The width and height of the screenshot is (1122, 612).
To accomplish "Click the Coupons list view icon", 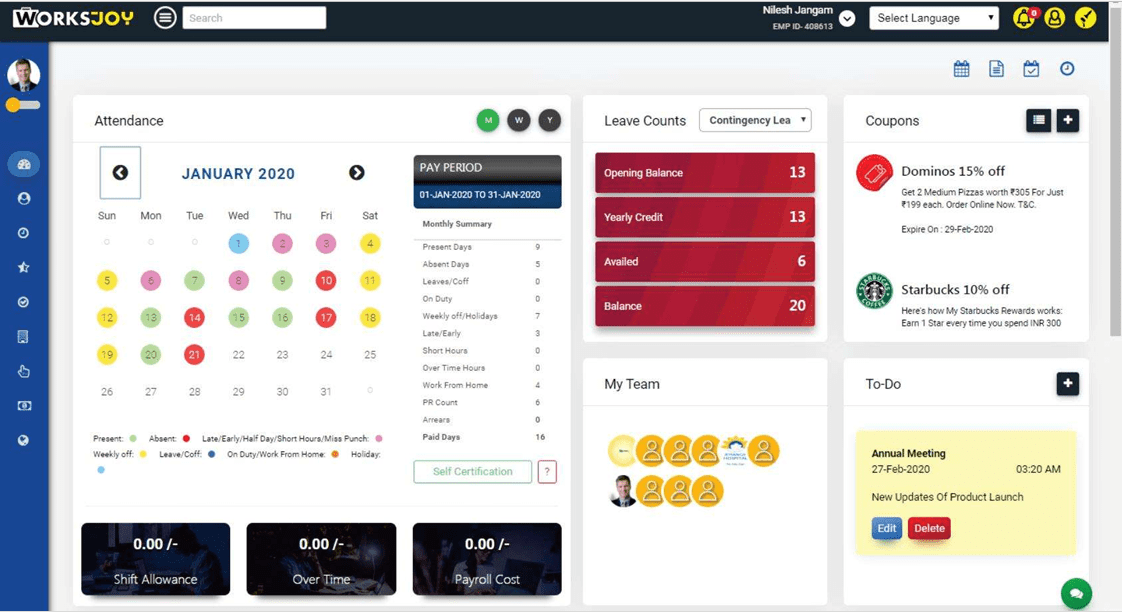I will [1038, 120].
